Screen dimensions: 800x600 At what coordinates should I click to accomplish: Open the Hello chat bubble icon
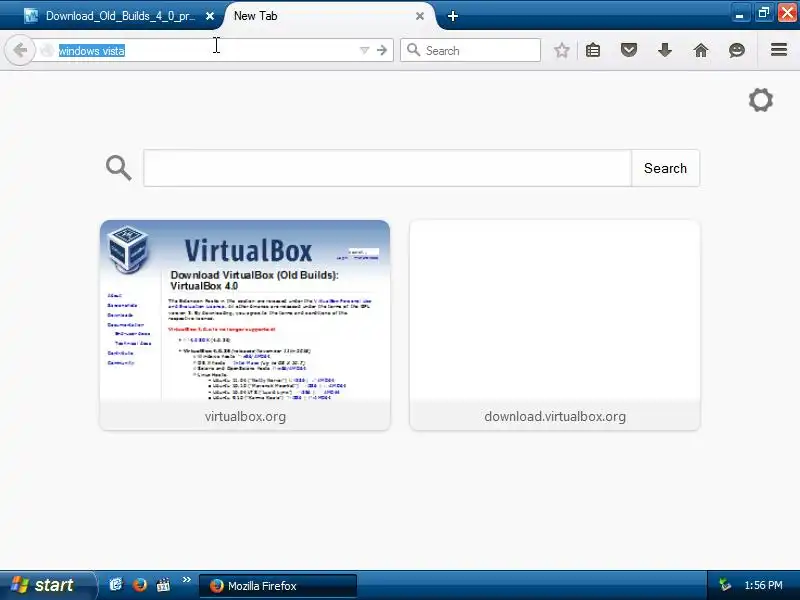coord(737,50)
